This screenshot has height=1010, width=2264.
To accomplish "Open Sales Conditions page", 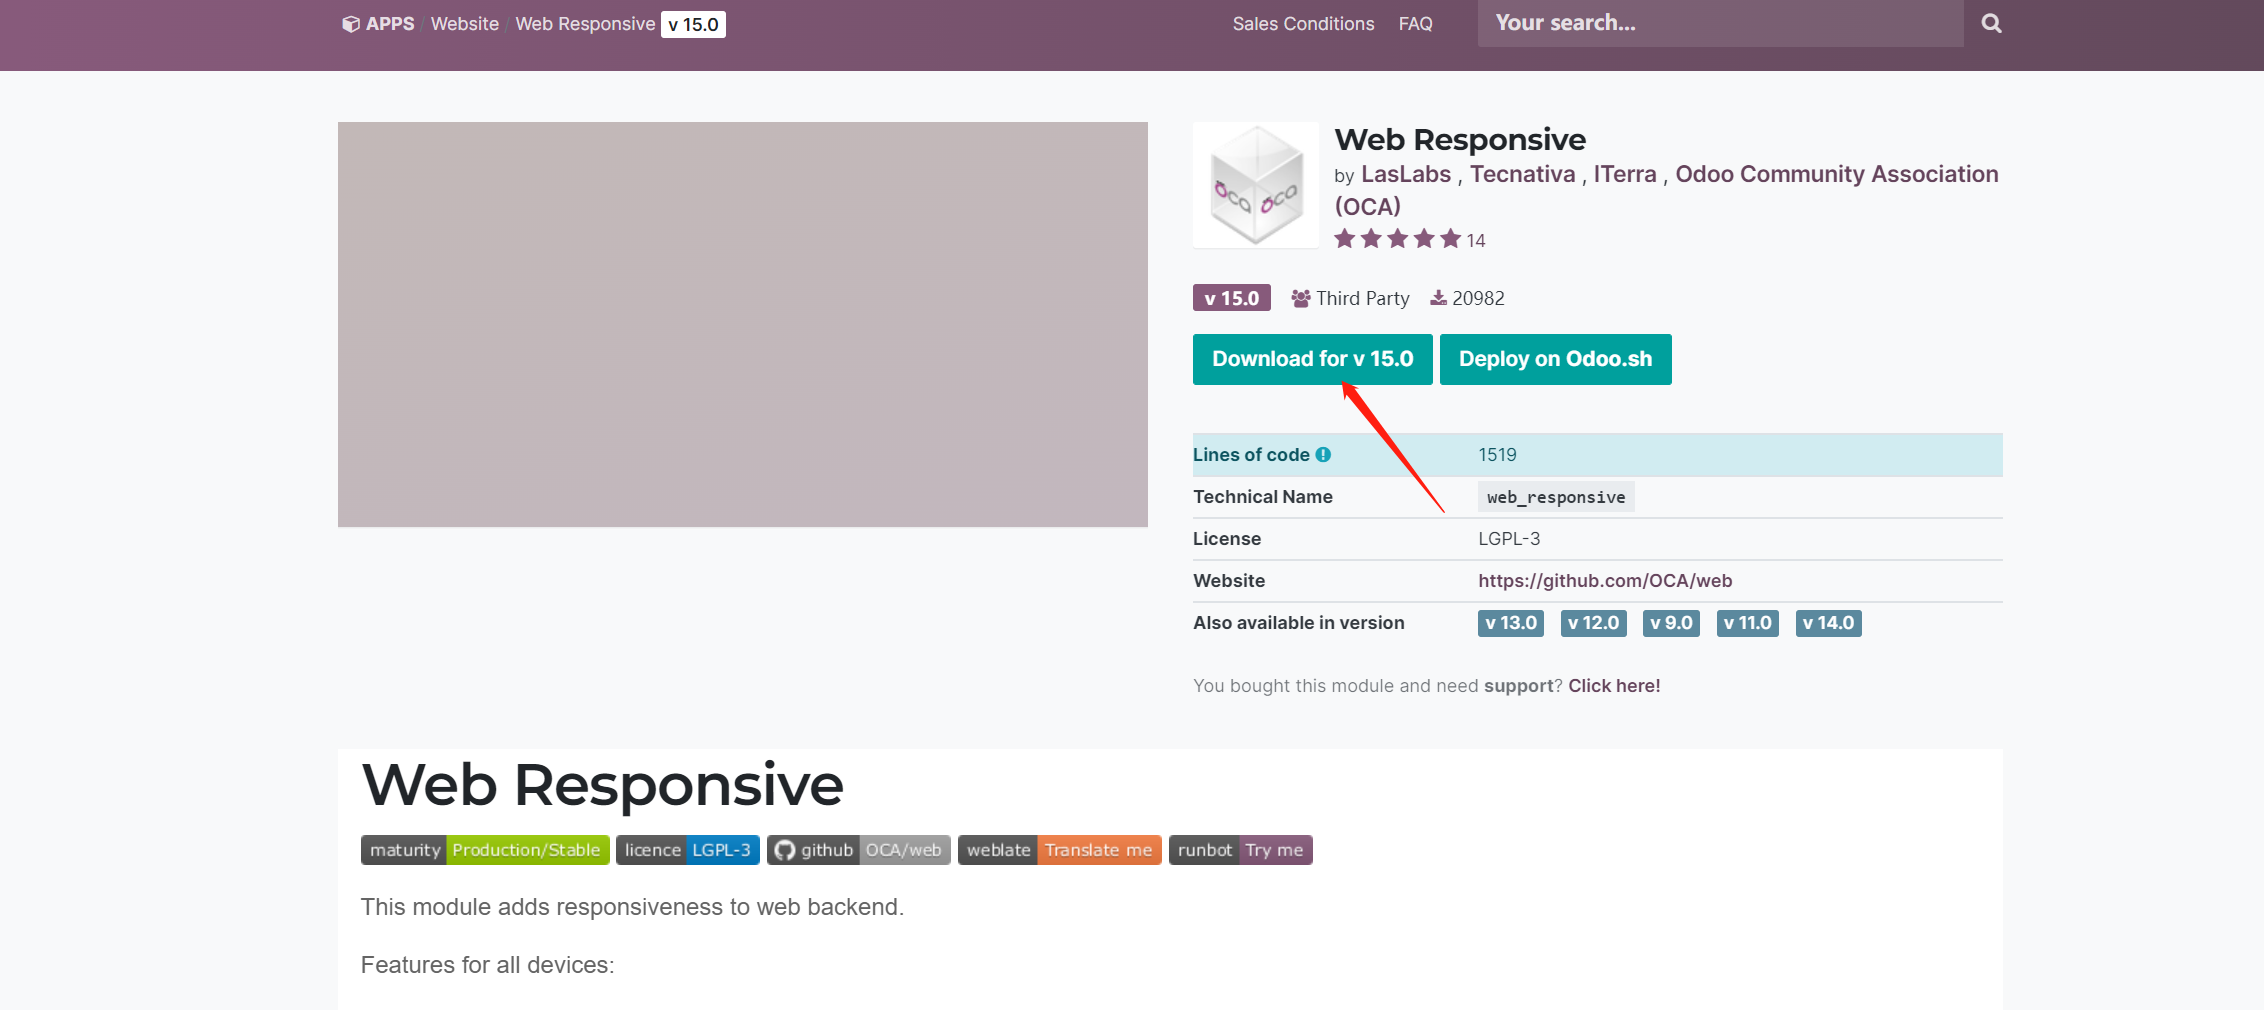I will [x=1303, y=24].
